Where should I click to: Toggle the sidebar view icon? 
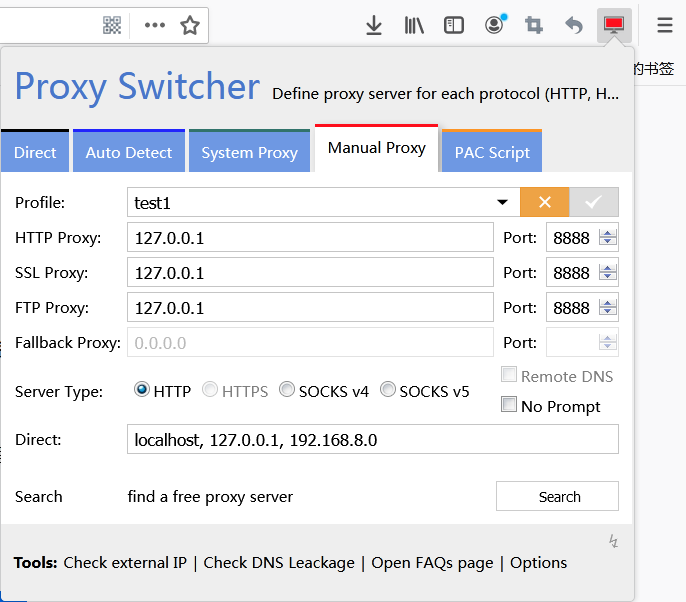(454, 25)
